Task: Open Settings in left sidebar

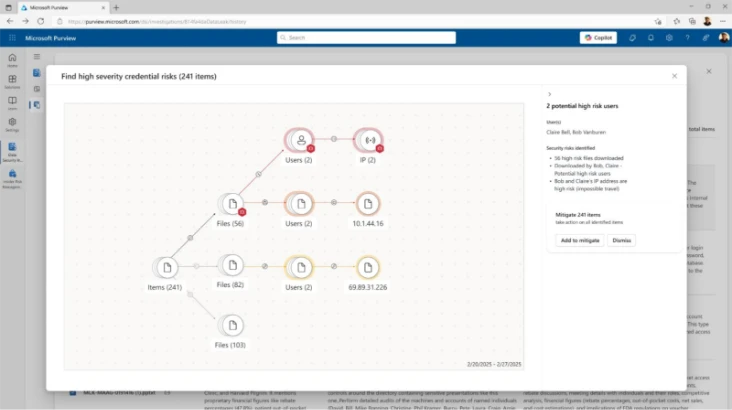Action: click(12, 125)
